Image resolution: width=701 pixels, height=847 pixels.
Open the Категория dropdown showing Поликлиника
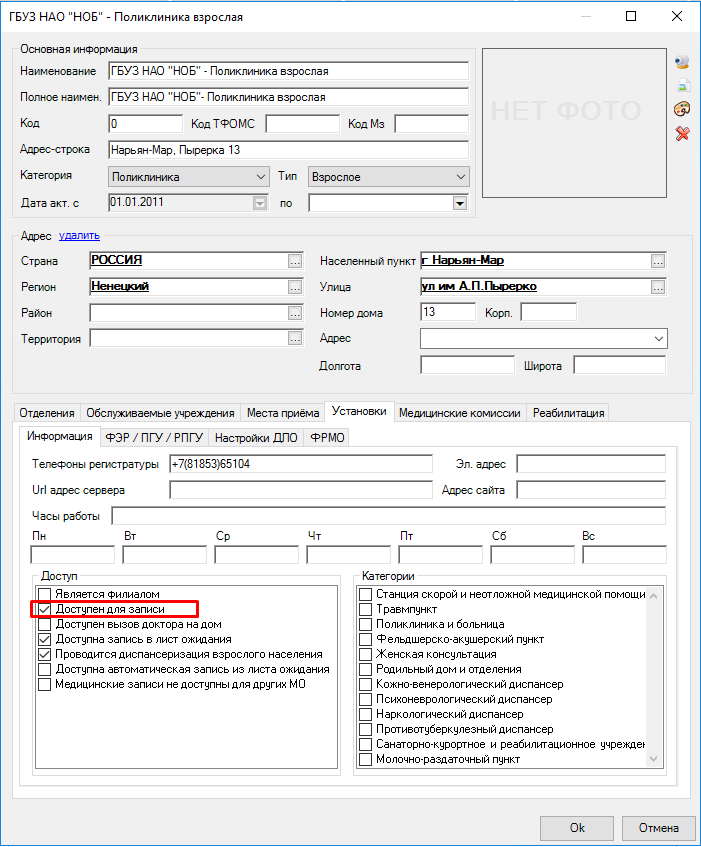click(x=188, y=177)
